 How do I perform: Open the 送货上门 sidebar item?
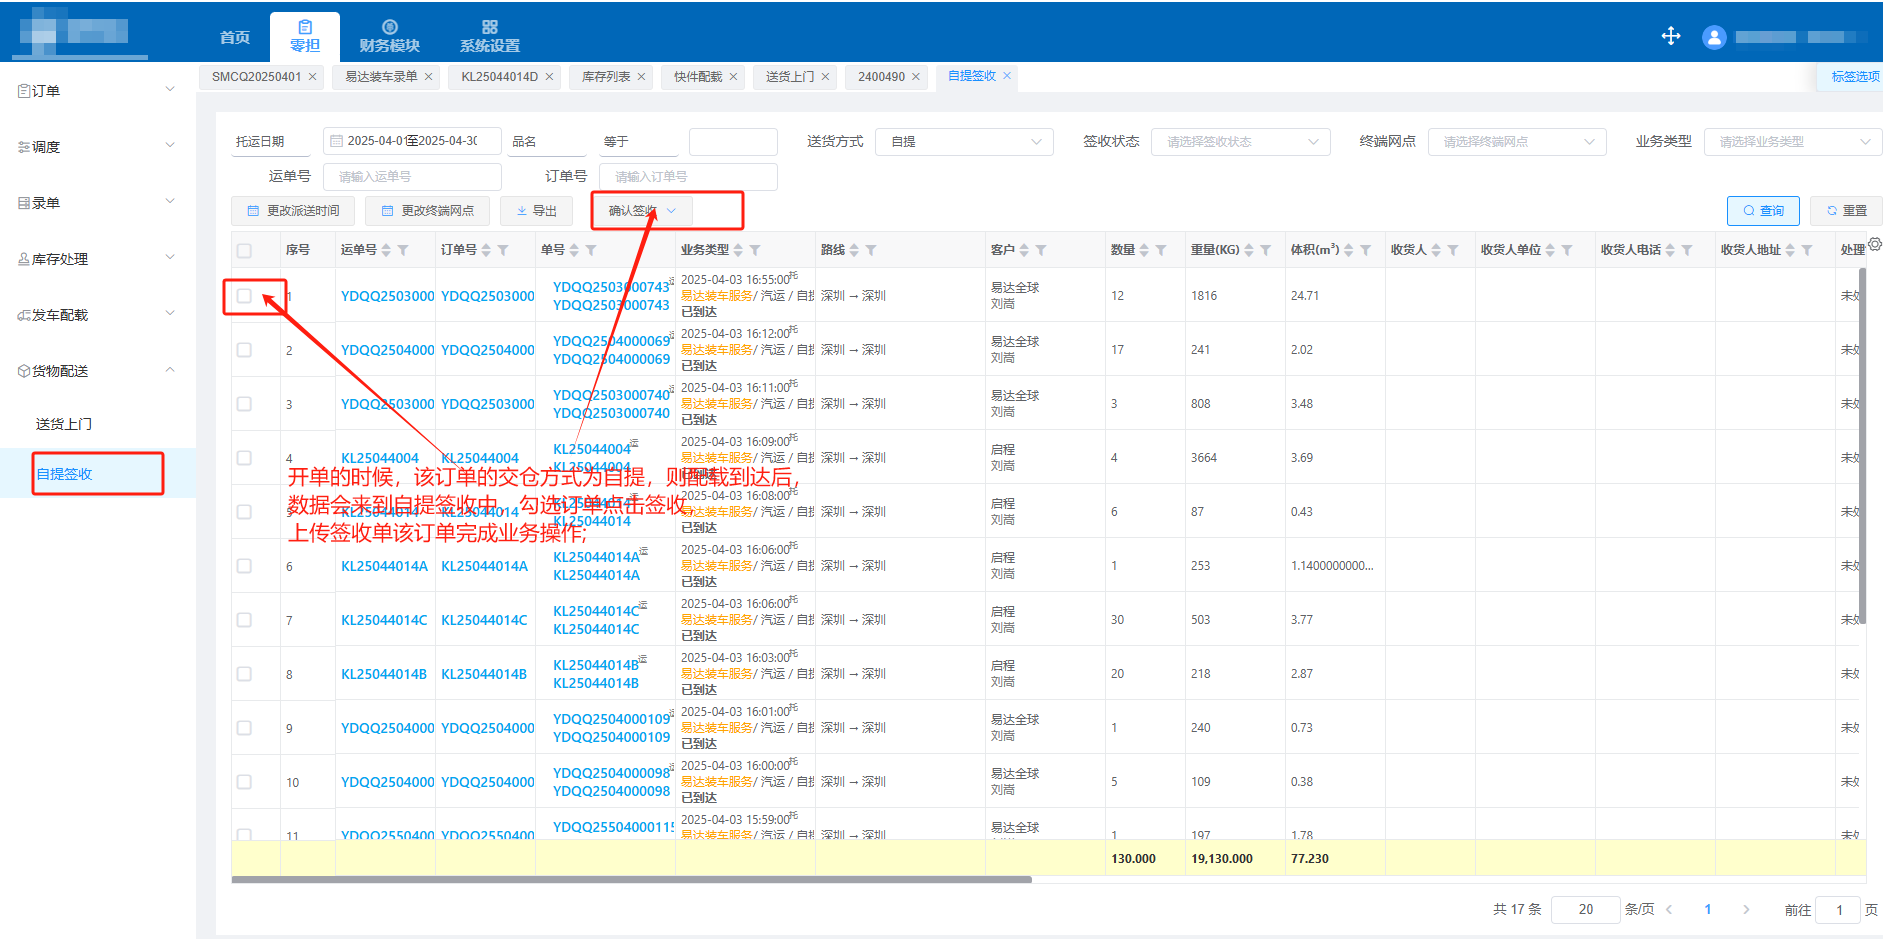tap(64, 424)
